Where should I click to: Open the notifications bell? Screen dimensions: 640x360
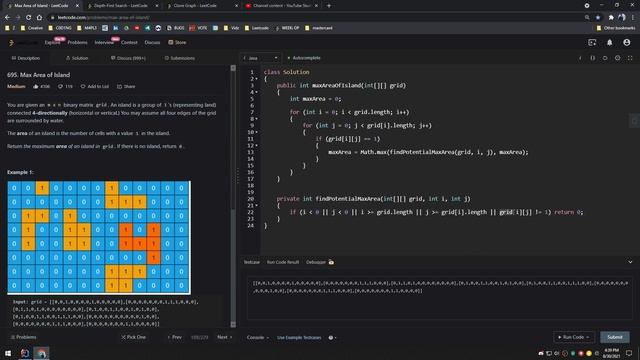pos(609,42)
